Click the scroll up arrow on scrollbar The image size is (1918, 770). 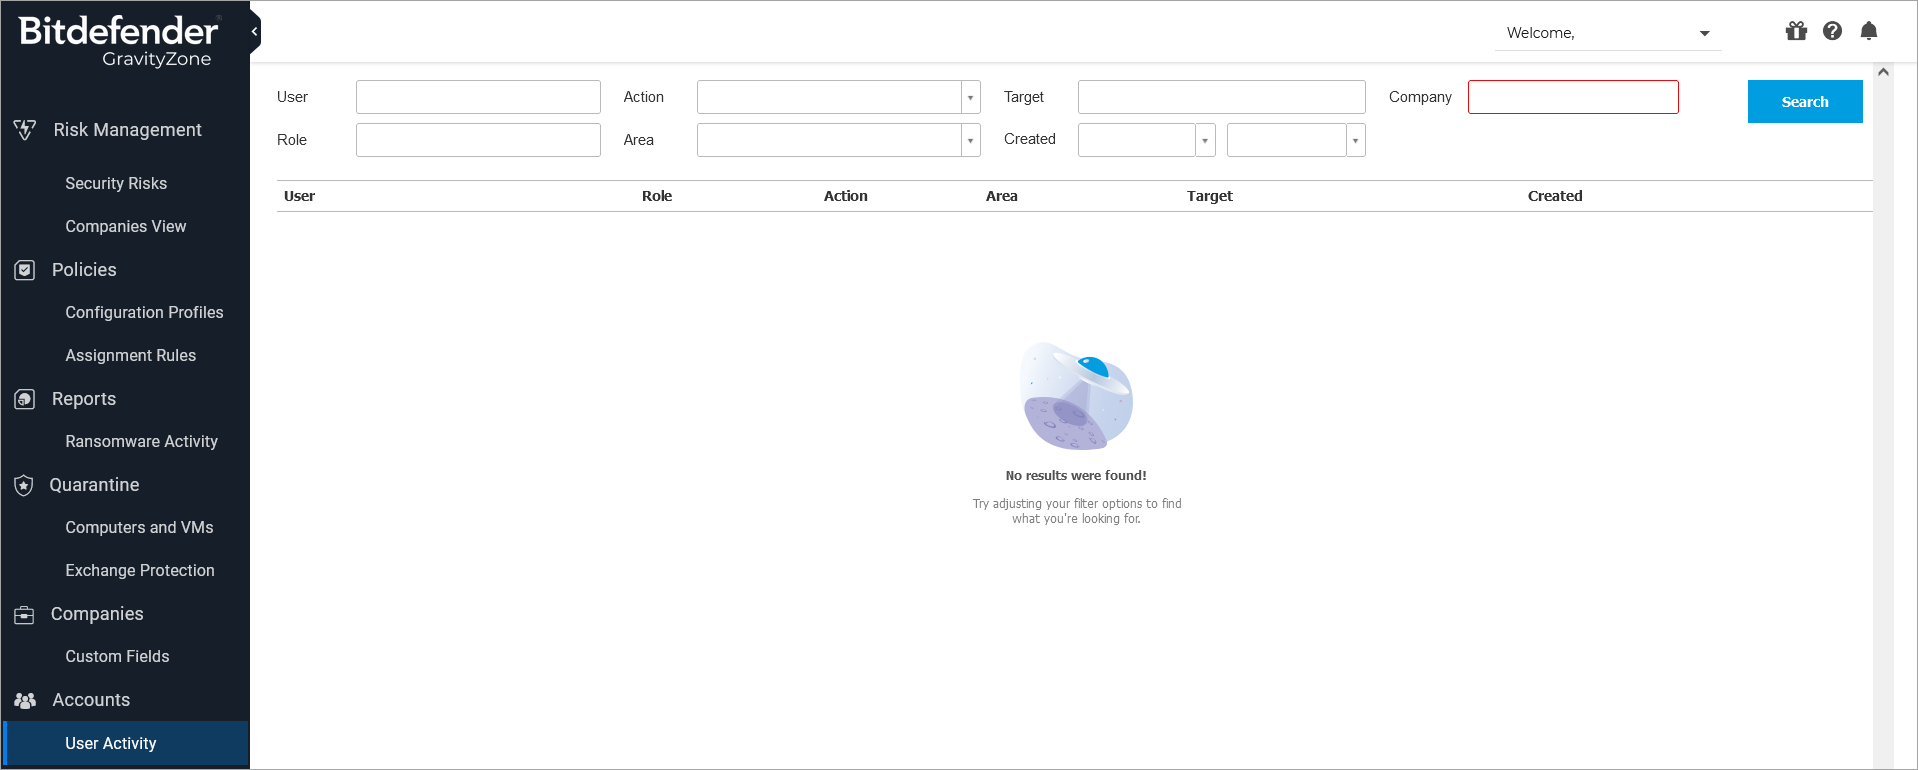pos(1883,72)
